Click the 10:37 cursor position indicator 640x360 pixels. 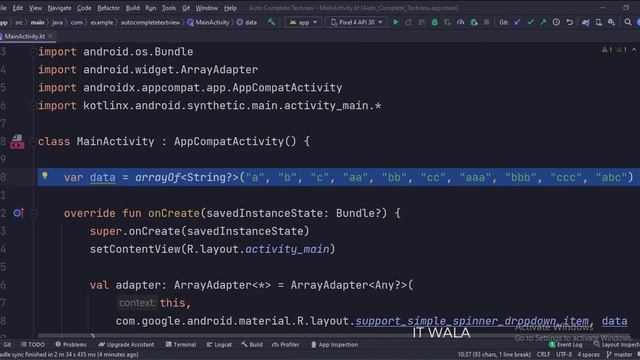pos(494,354)
